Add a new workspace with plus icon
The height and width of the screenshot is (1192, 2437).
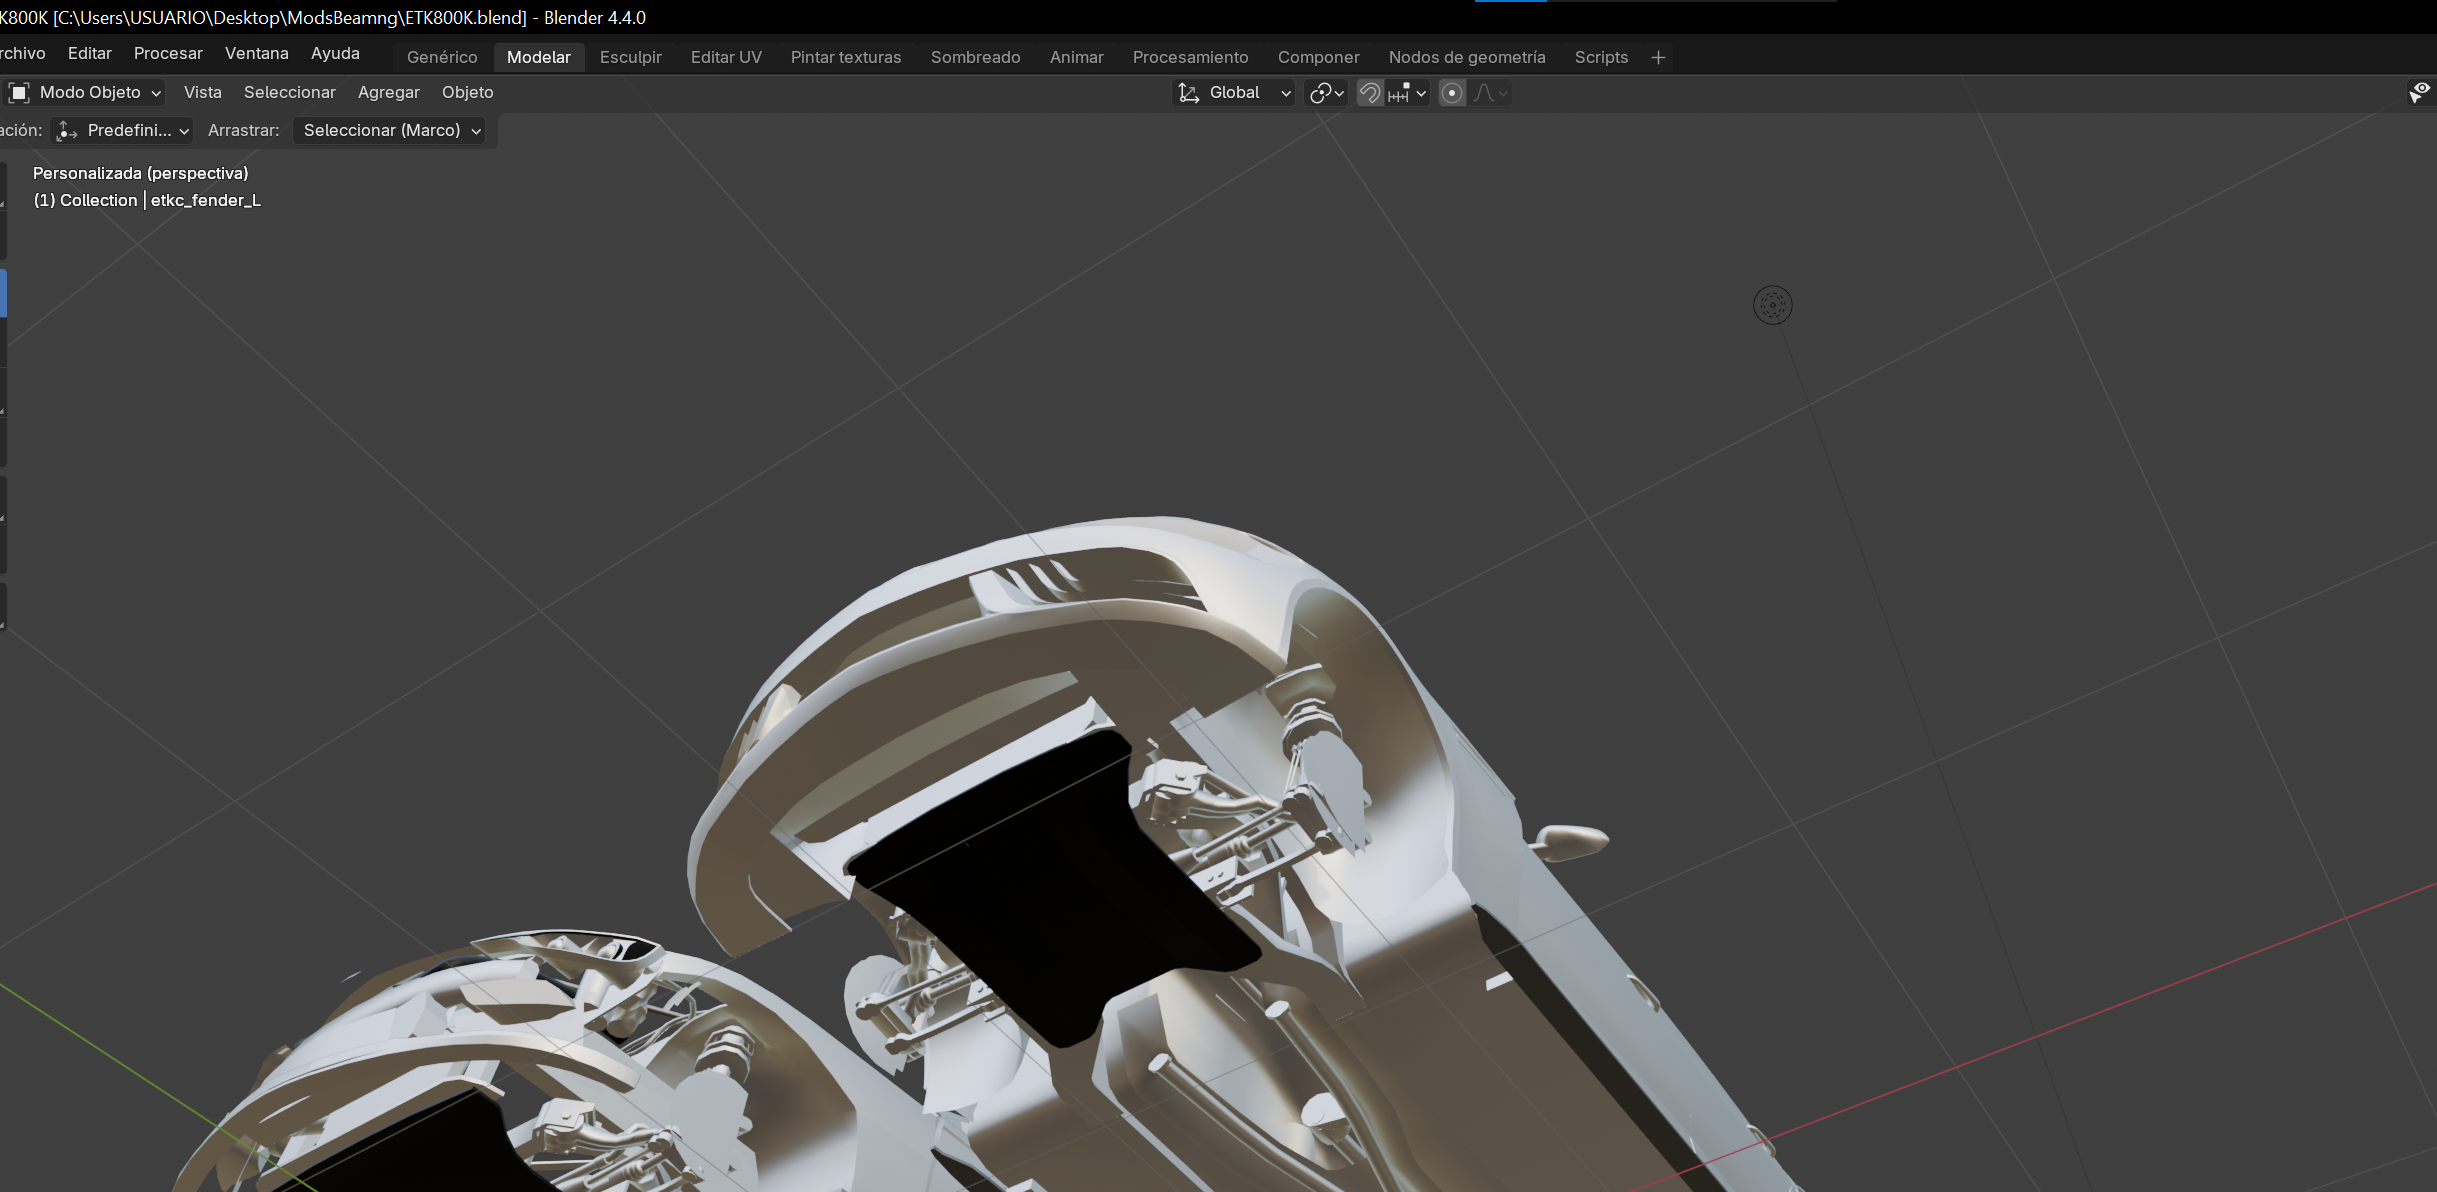[x=1658, y=58]
